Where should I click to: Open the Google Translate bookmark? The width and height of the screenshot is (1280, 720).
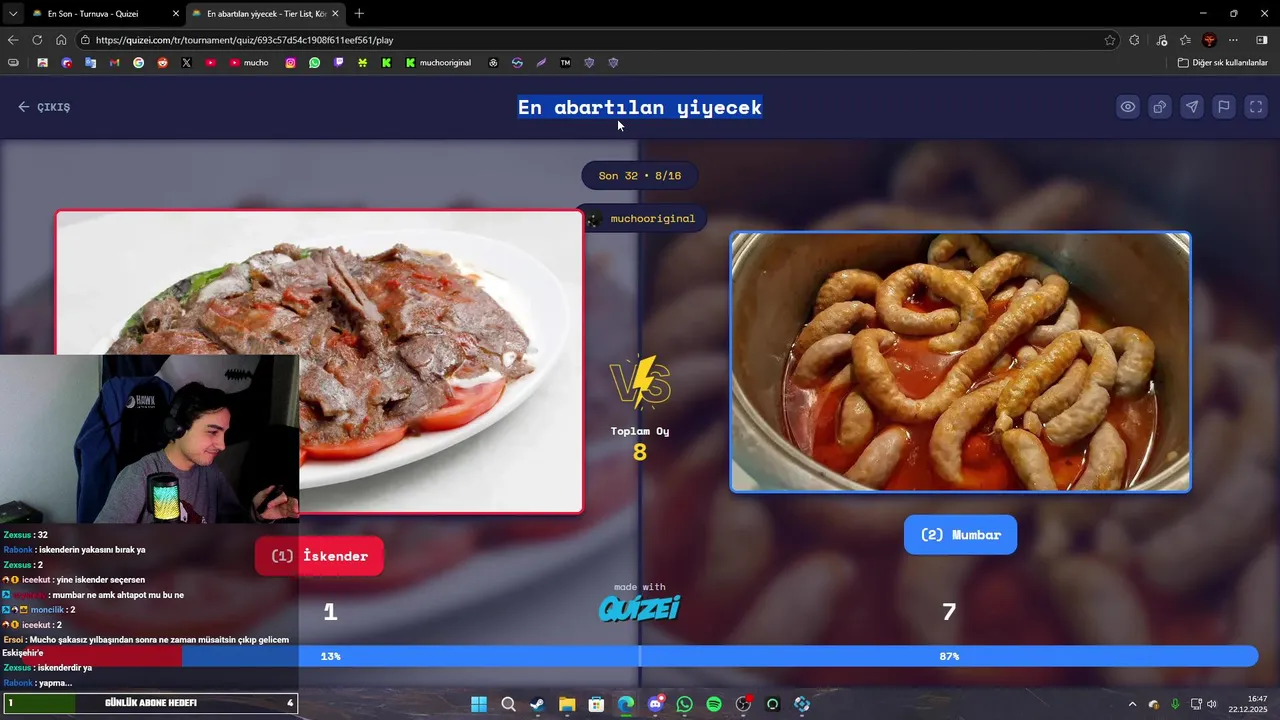pyautogui.click(x=90, y=62)
